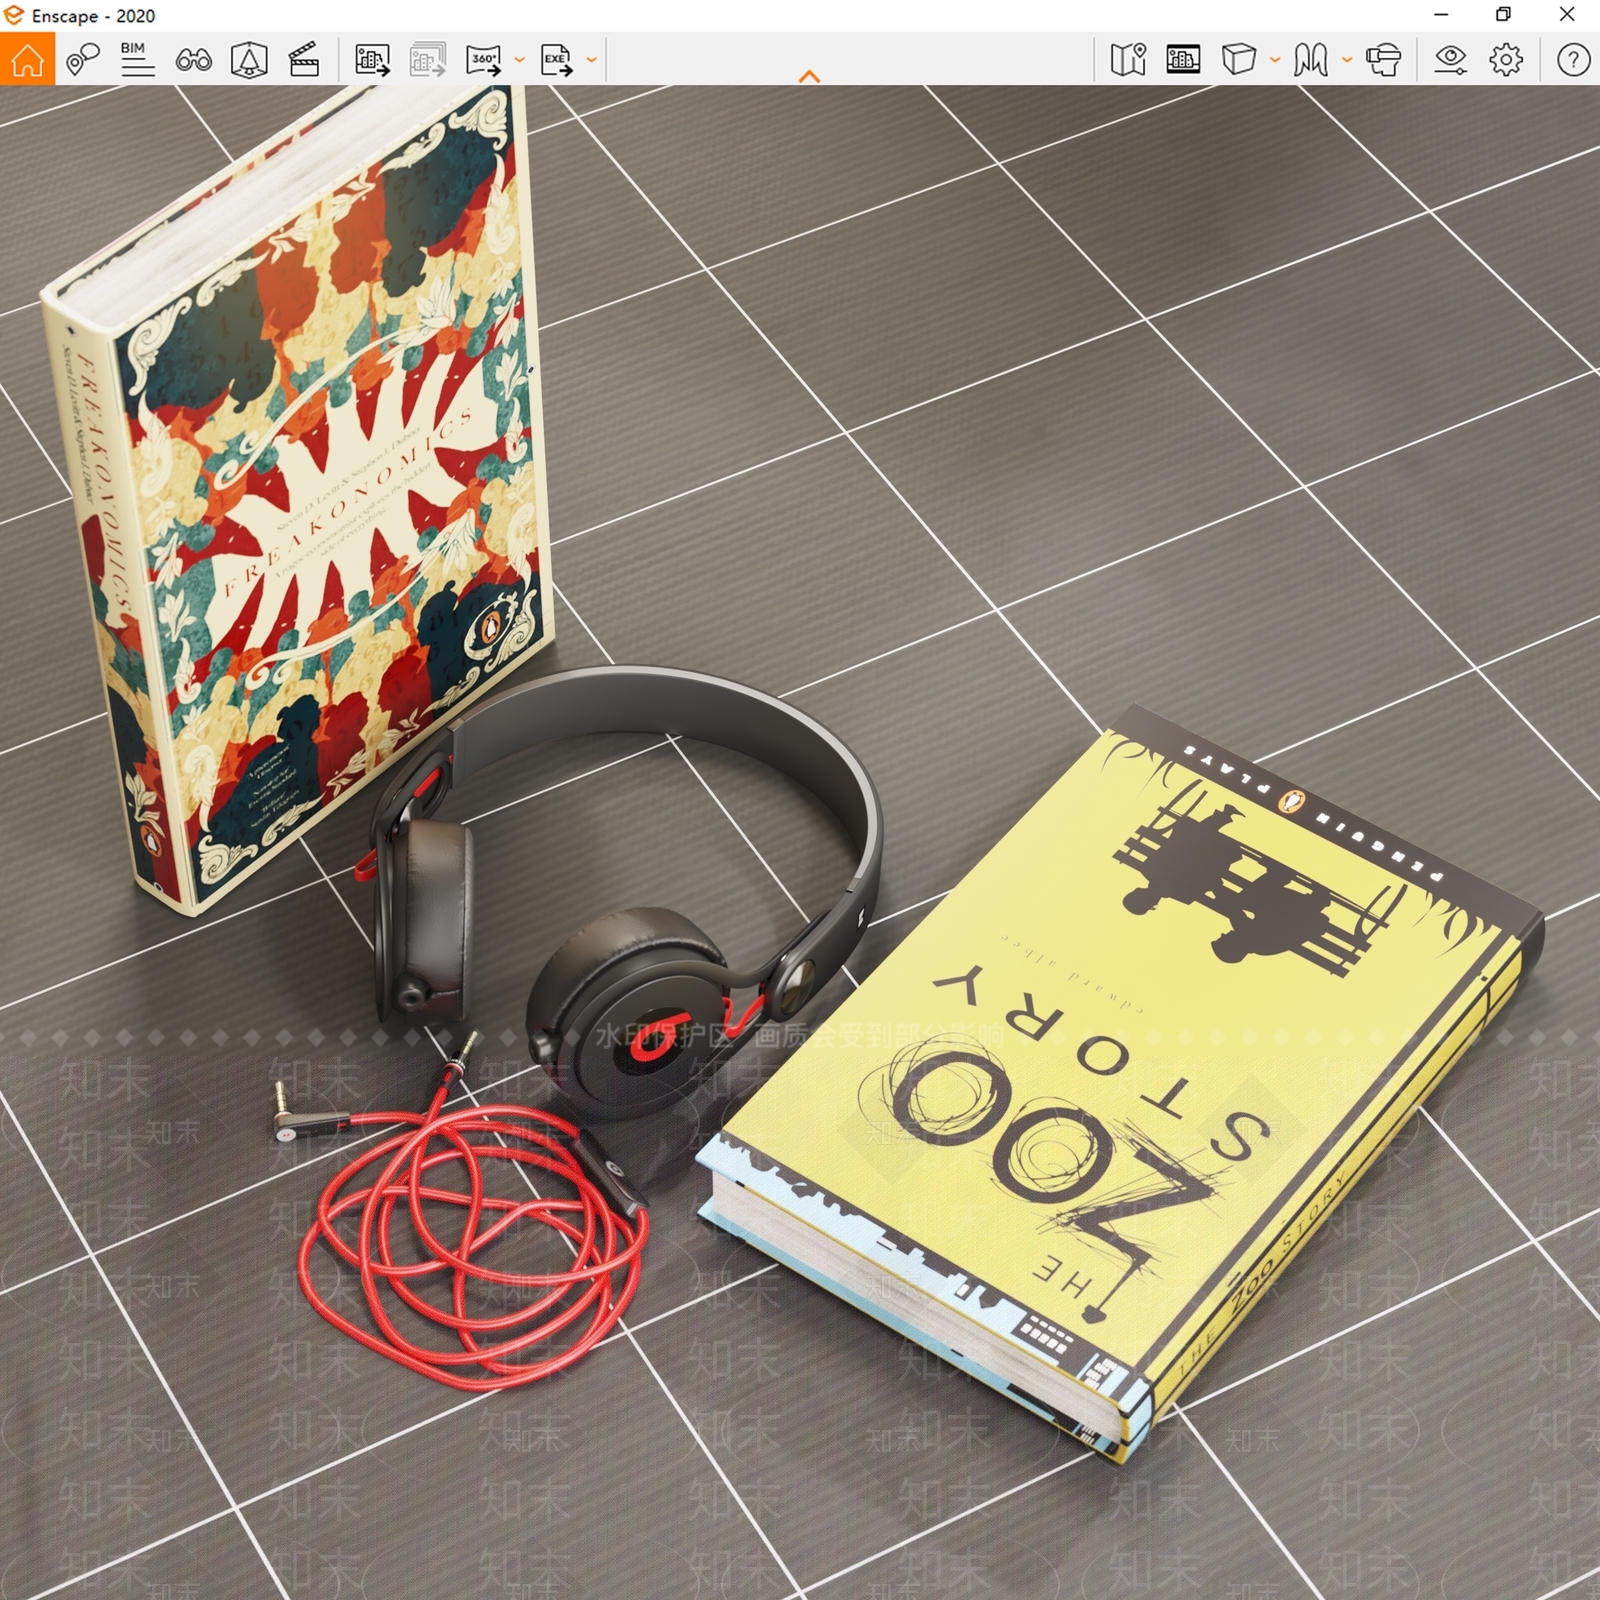Toggle the 3D box view mode icon

pyautogui.click(x=1238, y=60)
